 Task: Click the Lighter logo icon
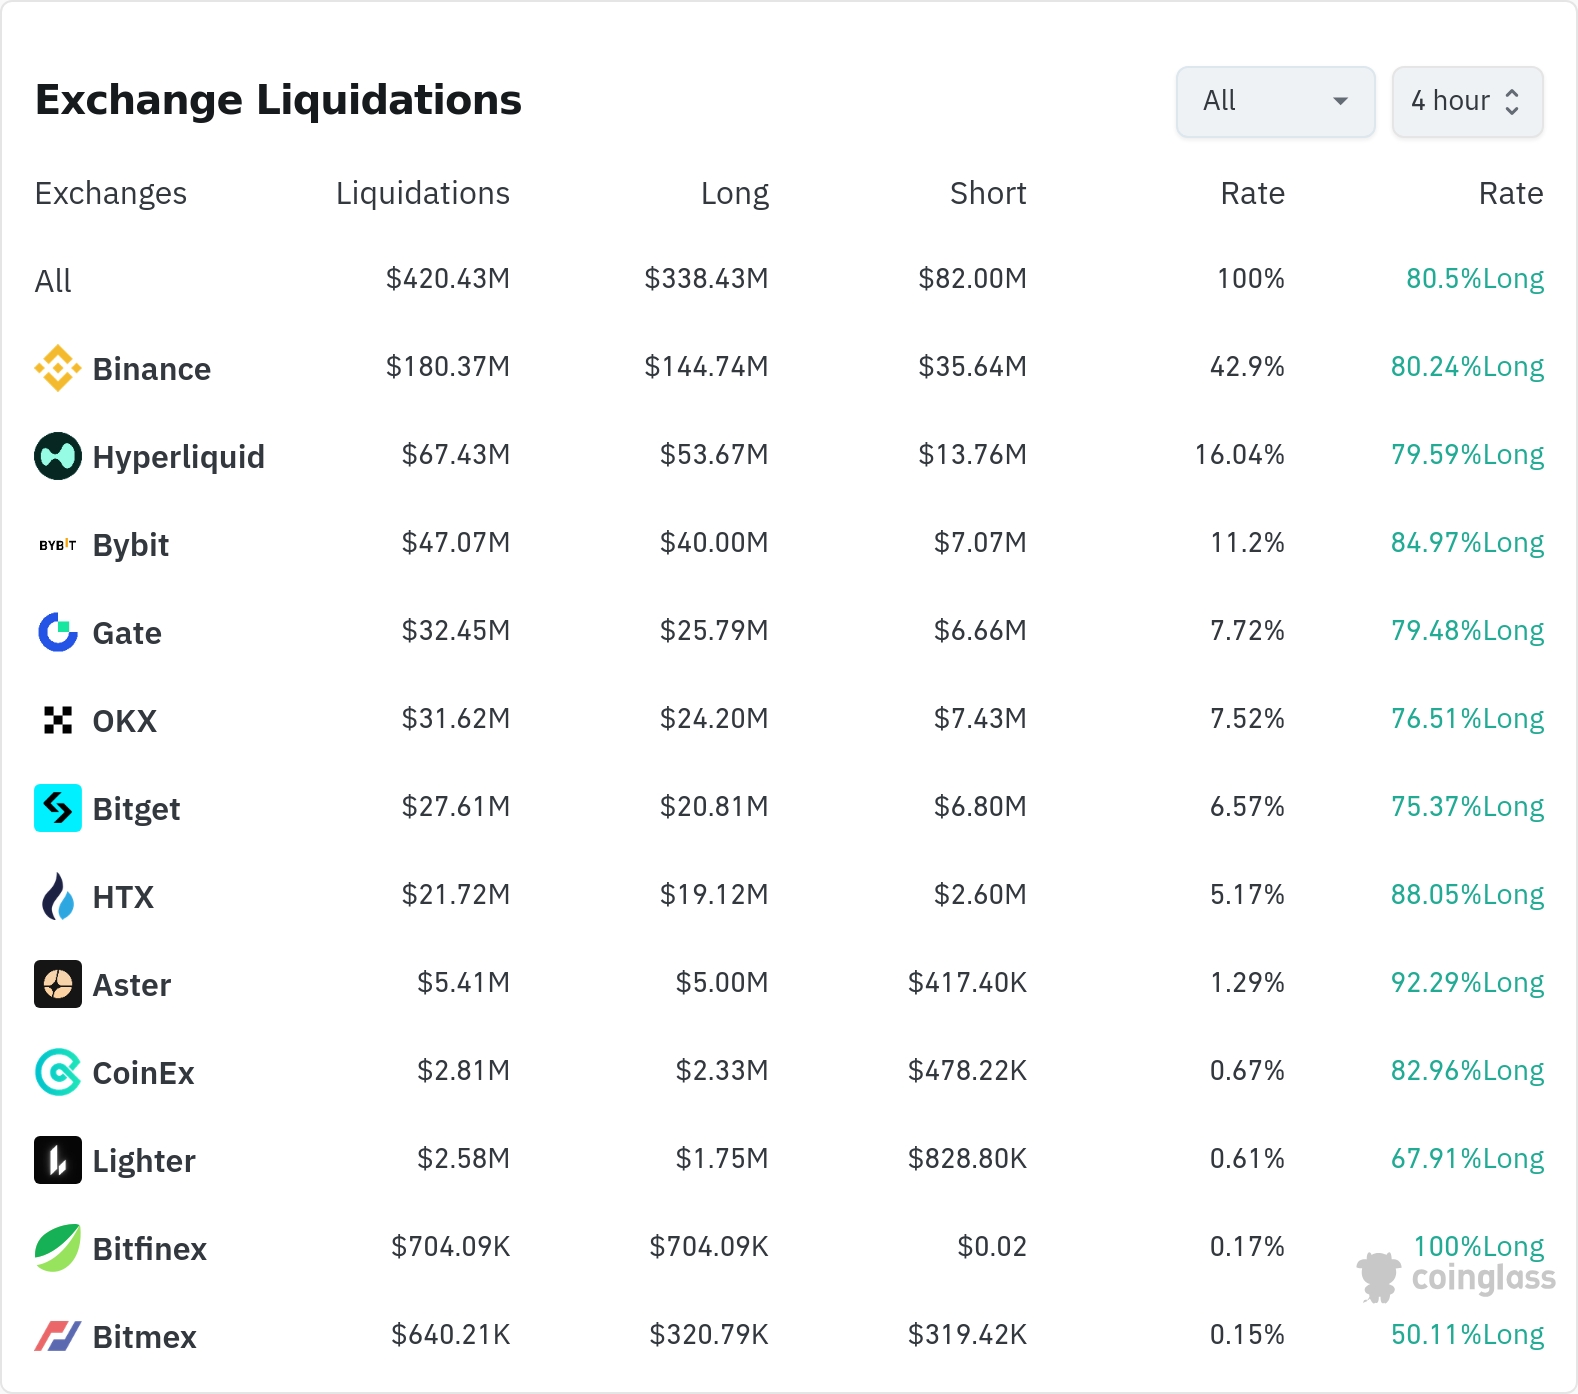[58, 1160]
